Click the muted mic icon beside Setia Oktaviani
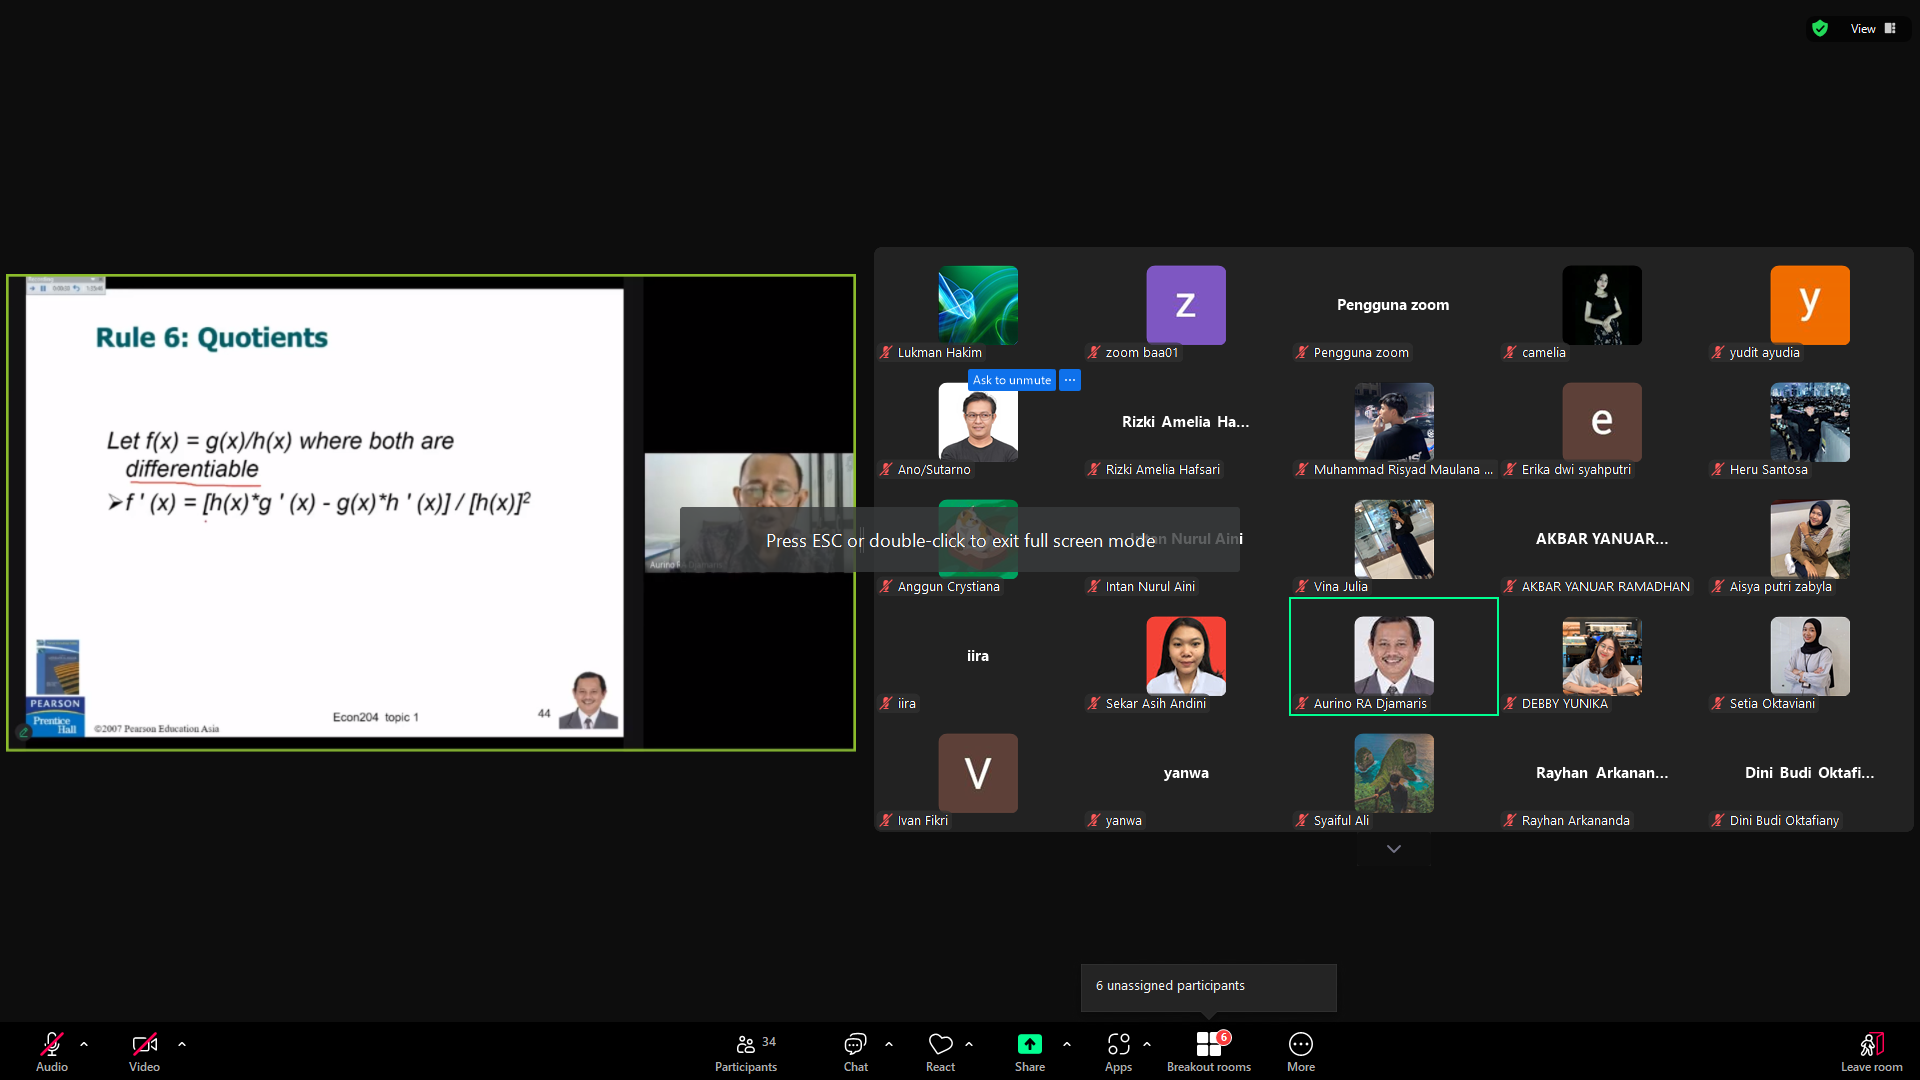Viewport: 1920px width, 1080px height. pos(1718,704)
